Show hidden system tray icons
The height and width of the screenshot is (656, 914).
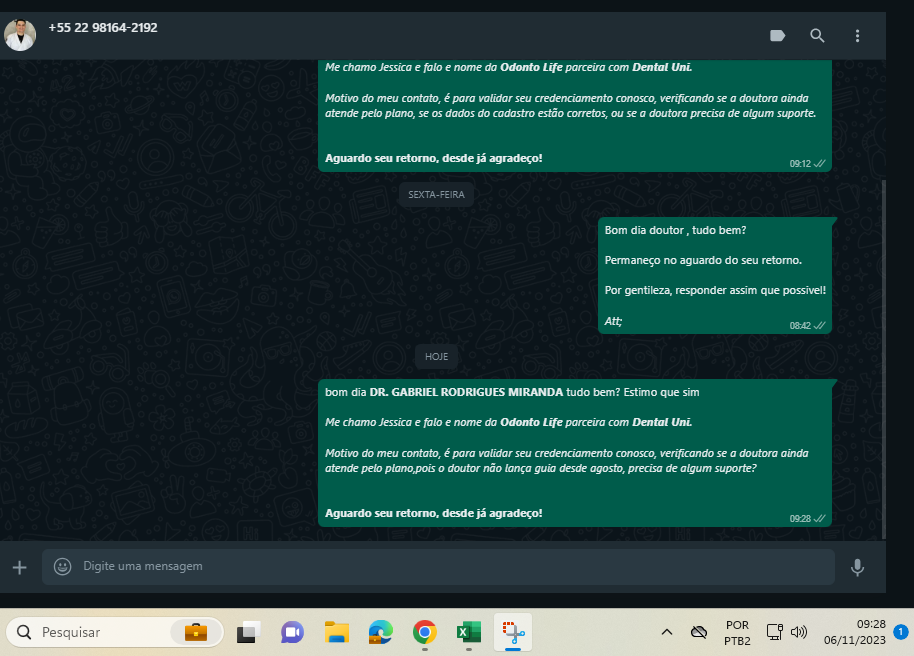coord(667,632)
